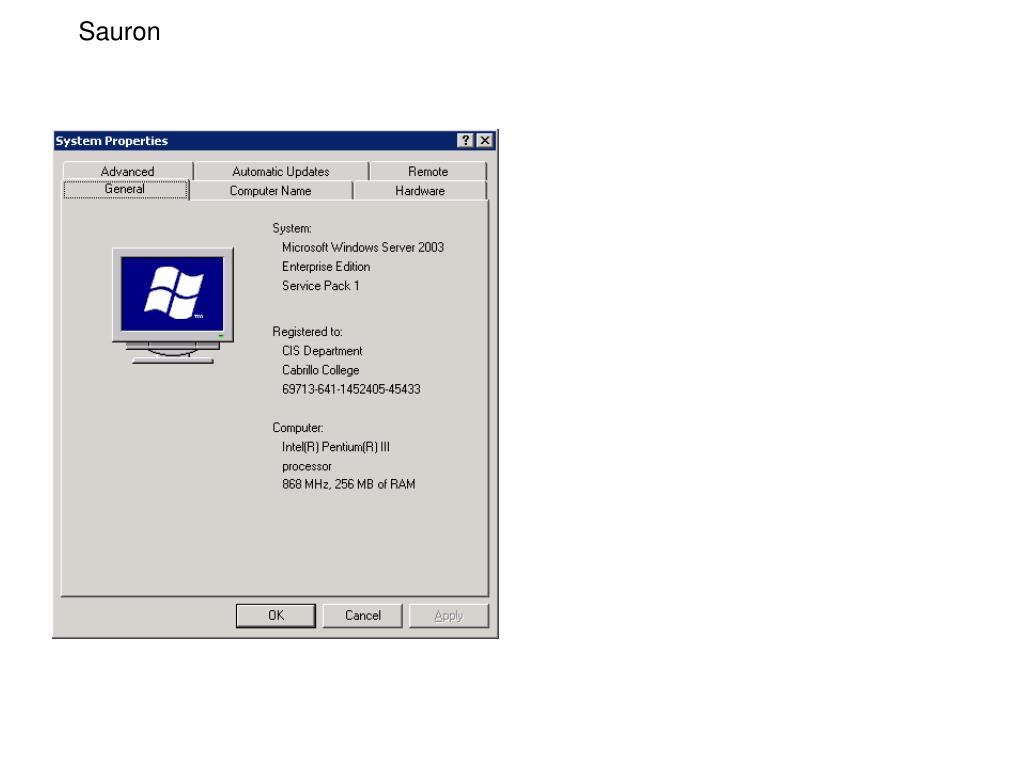Click the product ID 69713-641-1452405-45433
Screen dimensions: 1024x768
pyautogui.click(x=351, y=389)
